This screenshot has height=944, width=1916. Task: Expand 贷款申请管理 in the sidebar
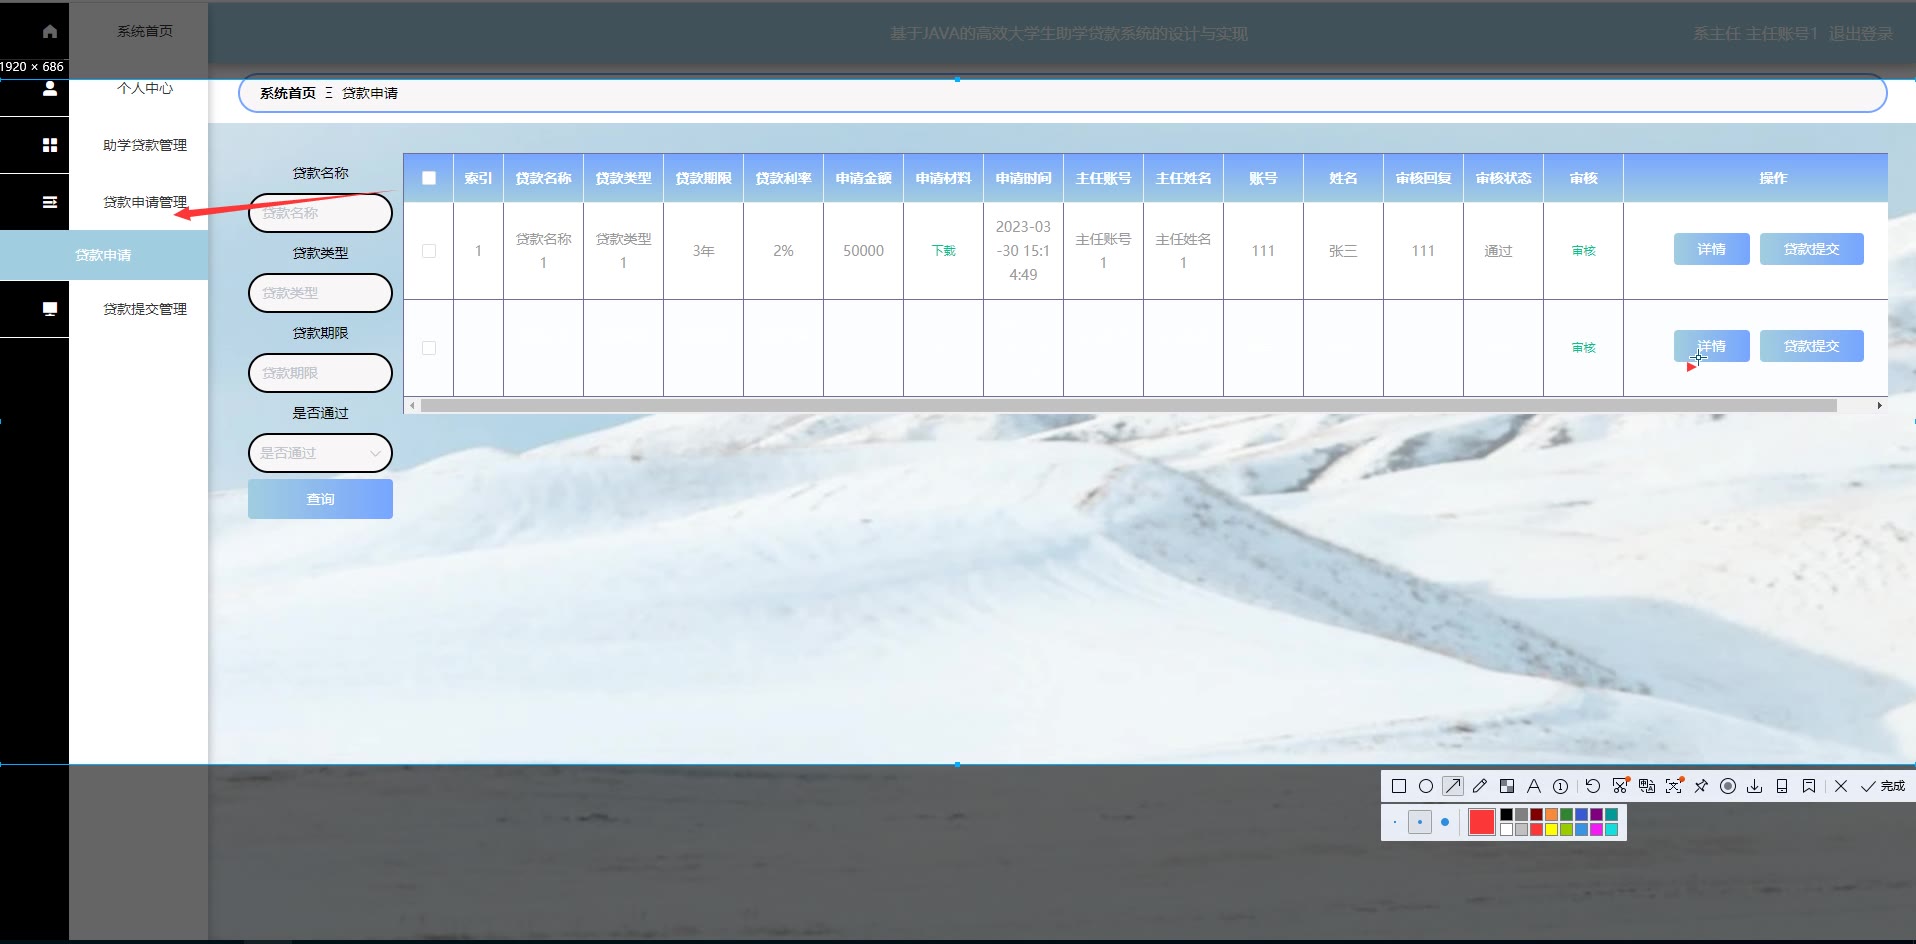point(145,202)
